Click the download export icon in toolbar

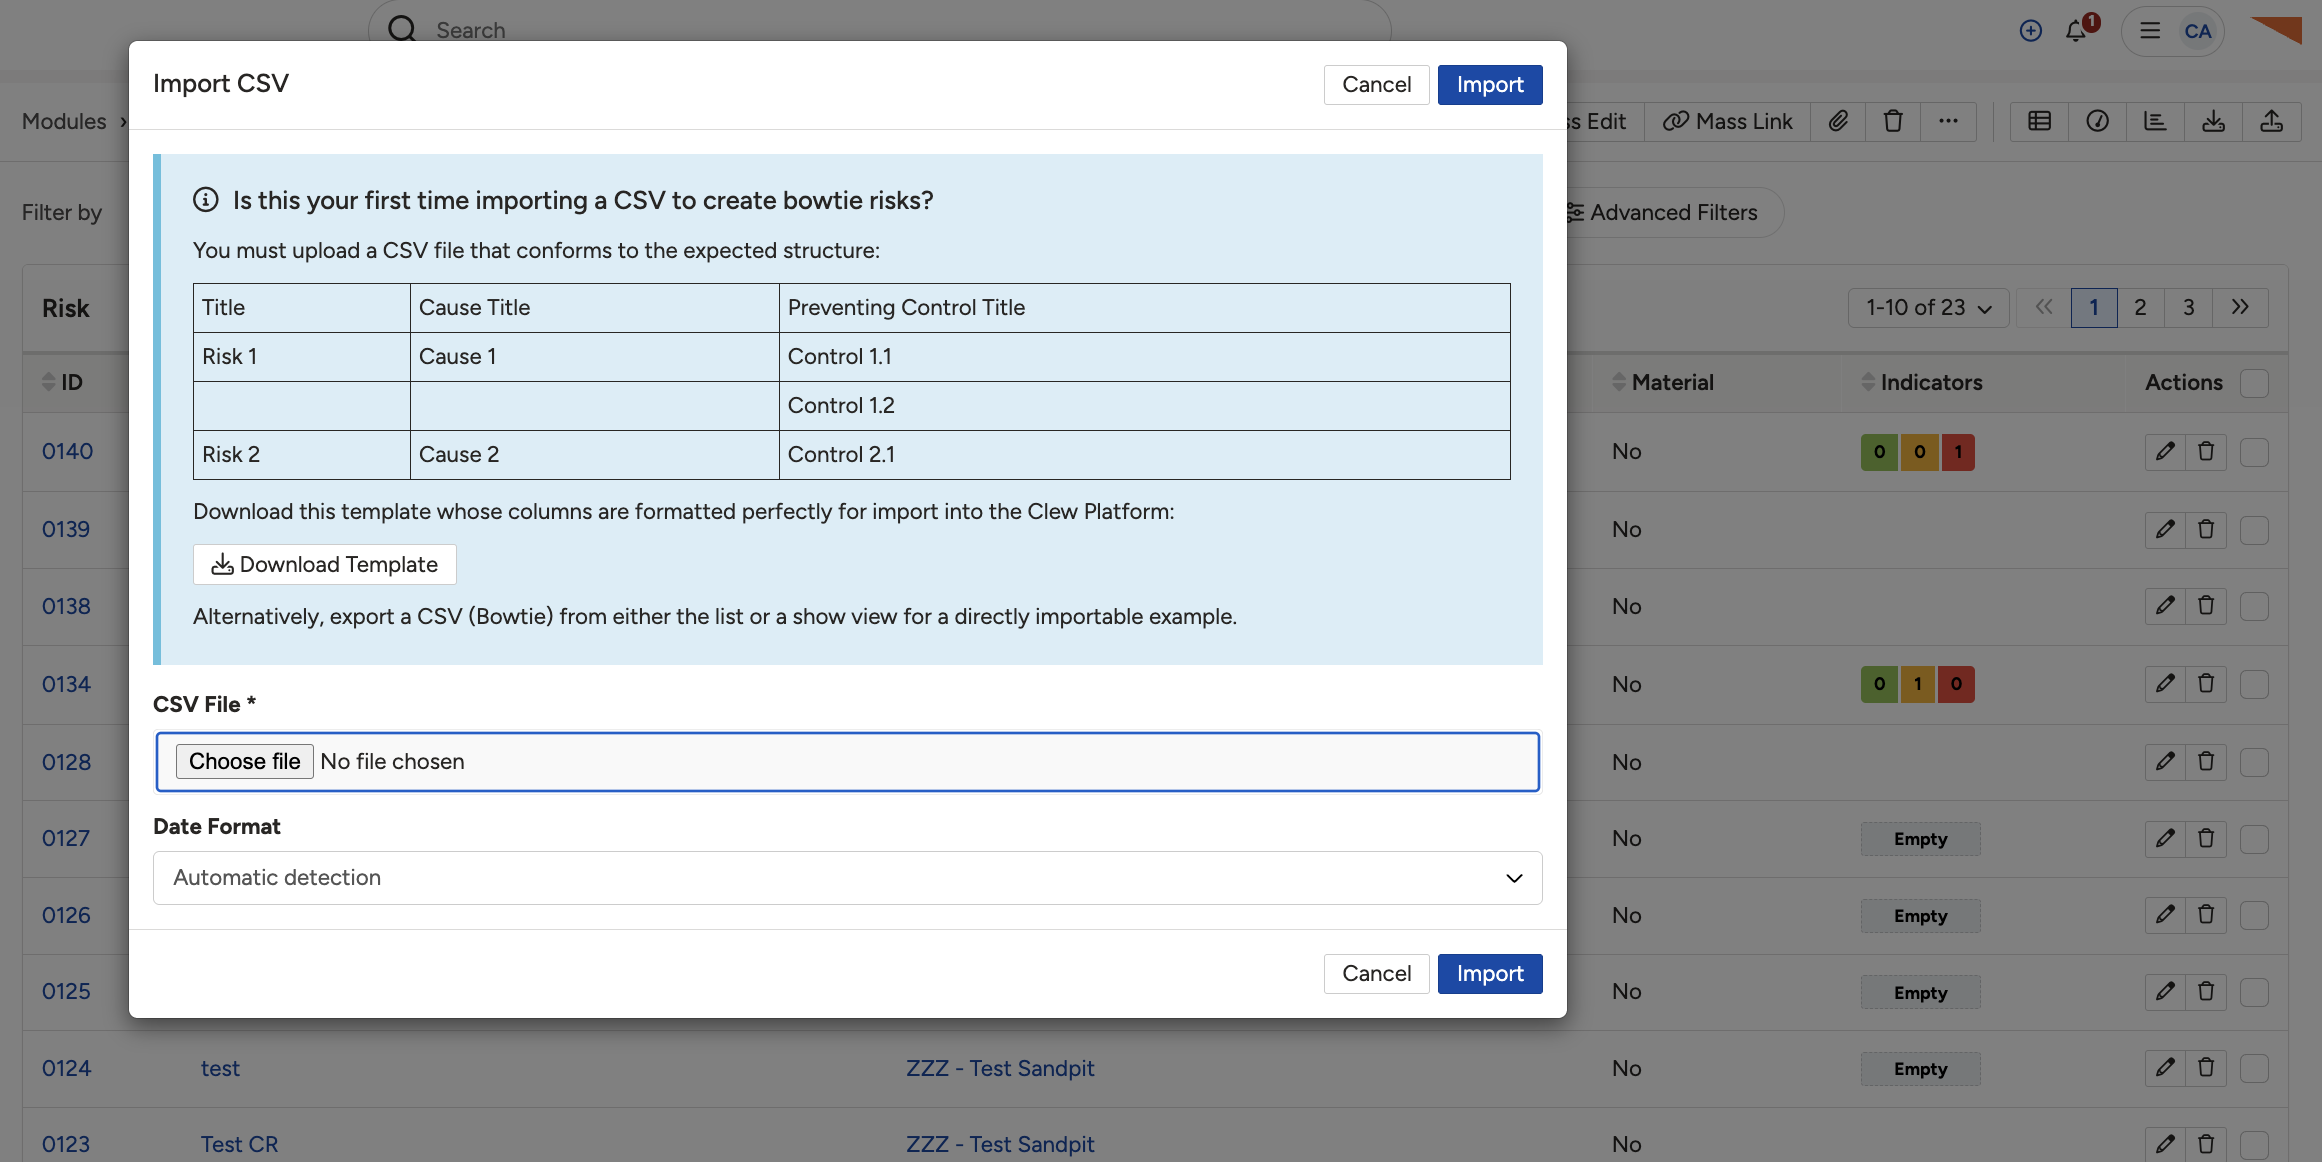click(2213, 121)
